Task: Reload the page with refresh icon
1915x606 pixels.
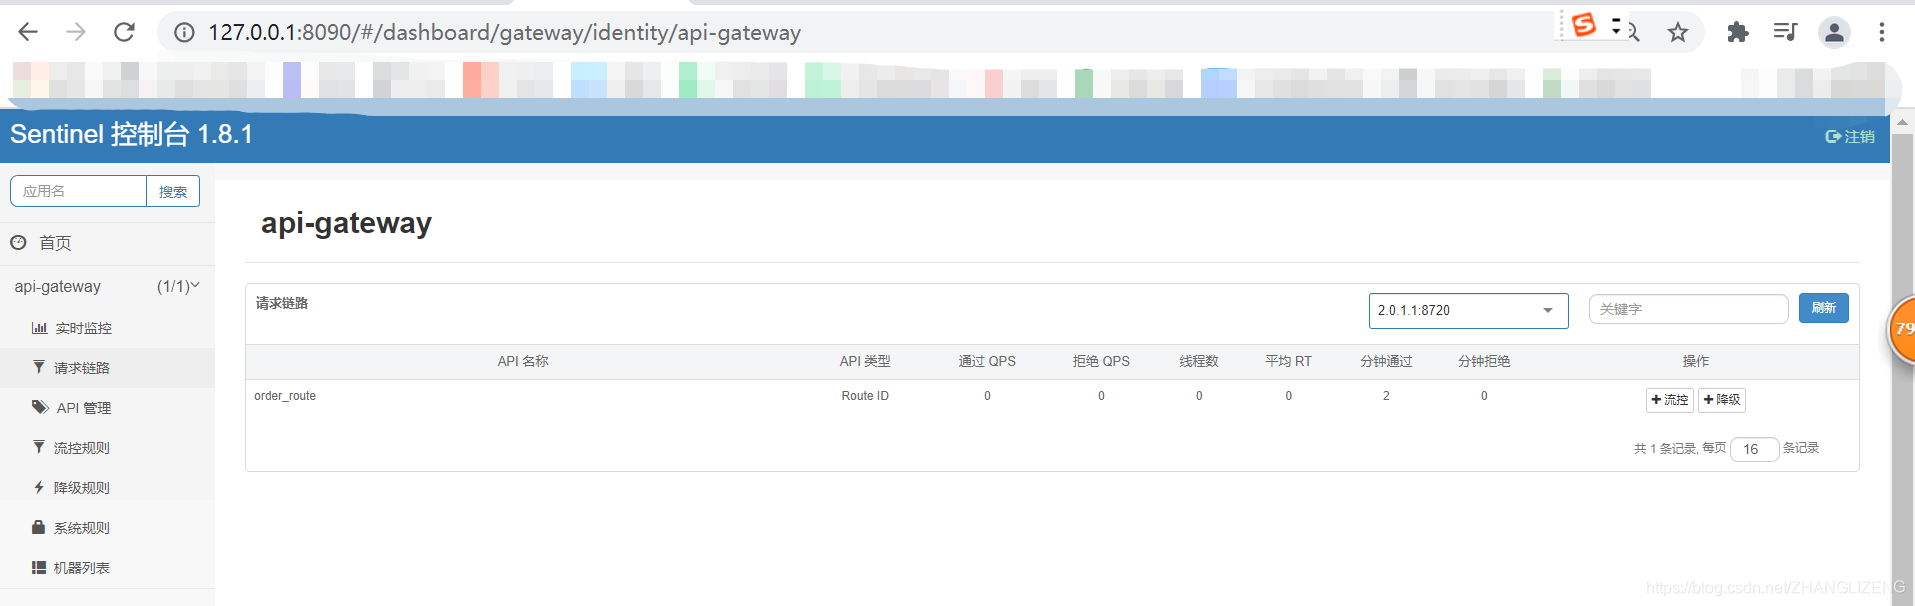Action: (124, 32)
